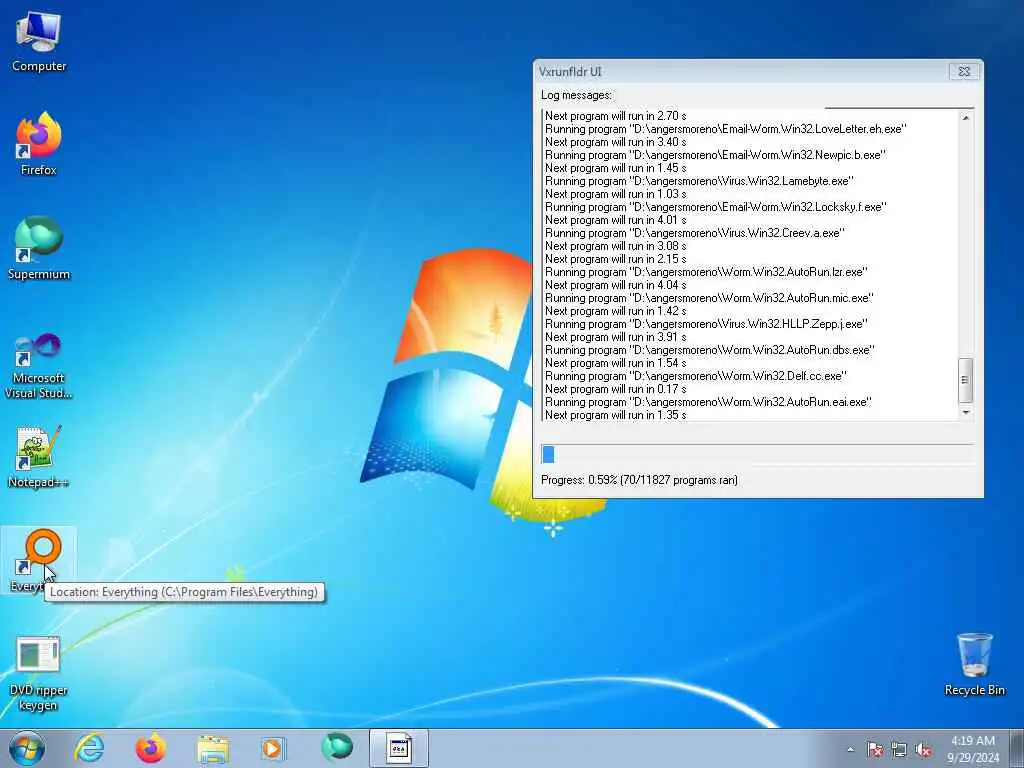Click the log line with Worm.Win32.Delf.cc.exe

click(x=696, y=376)
